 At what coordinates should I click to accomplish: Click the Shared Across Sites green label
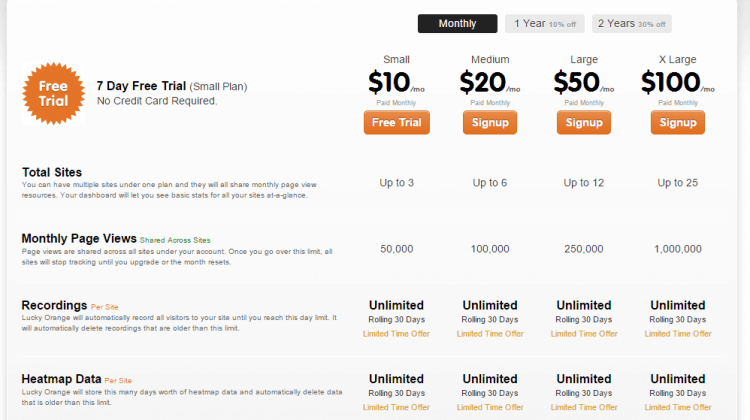click(x=175, y=240)
